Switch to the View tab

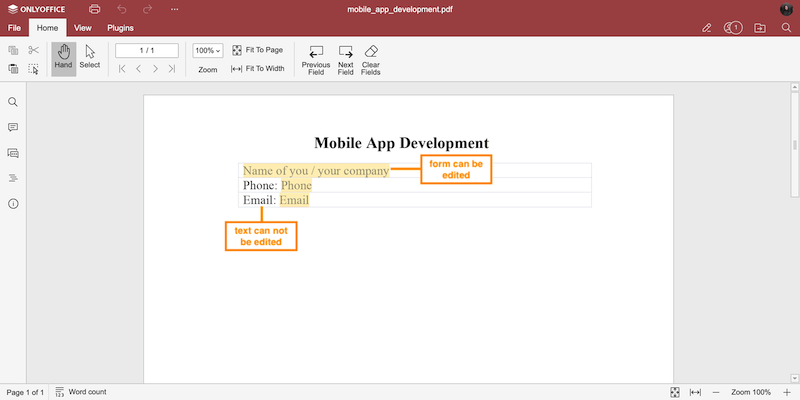point(83,28)
